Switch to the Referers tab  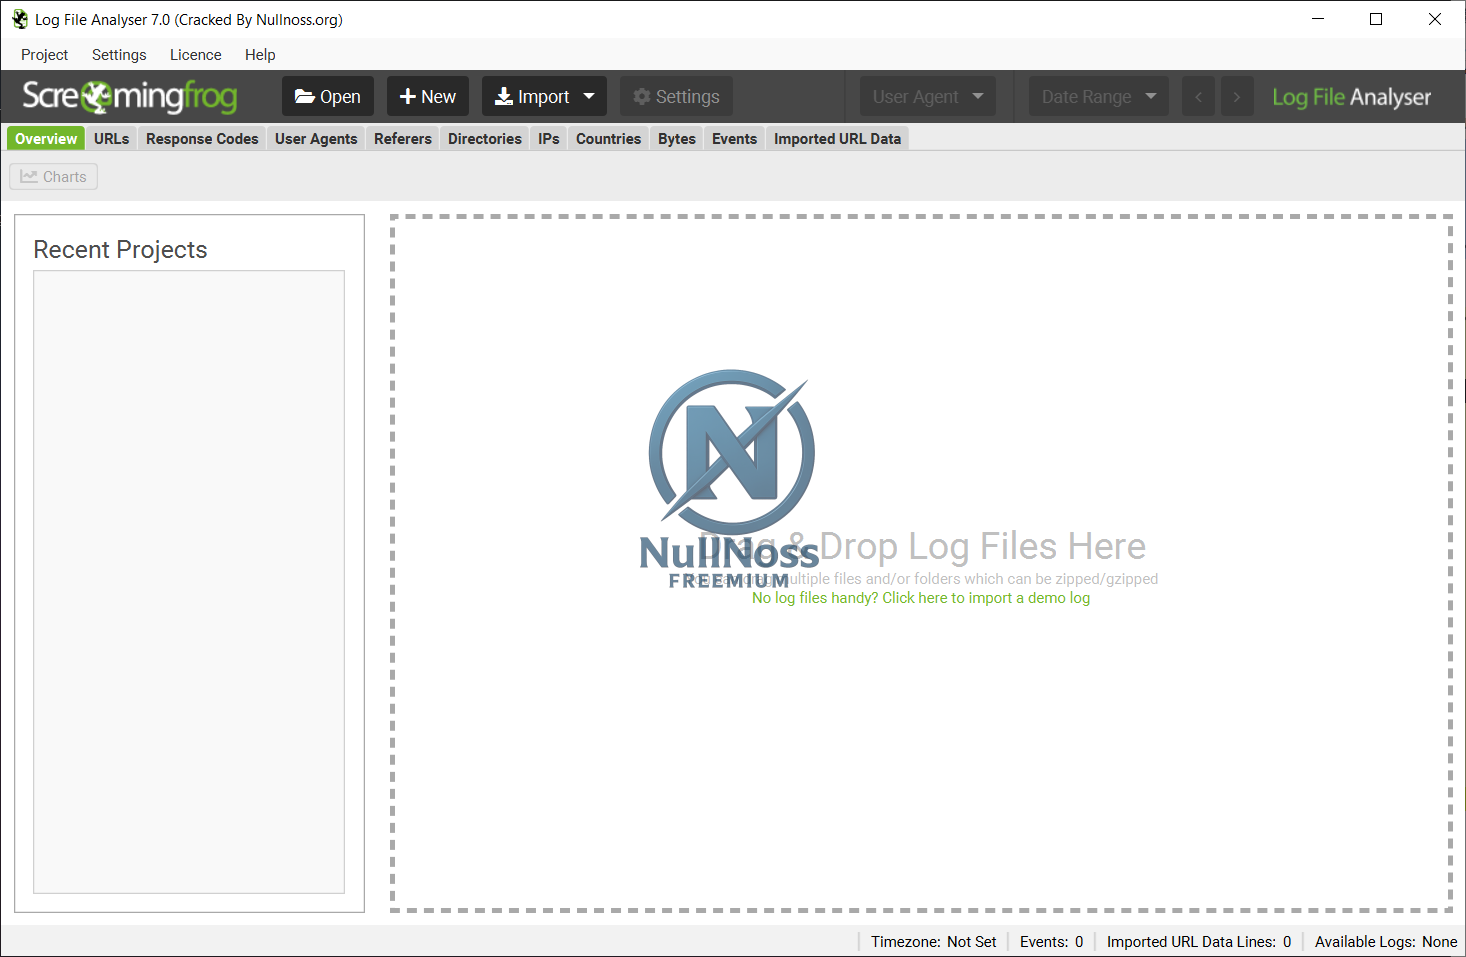pyautogui.click(x=403, y=139)
